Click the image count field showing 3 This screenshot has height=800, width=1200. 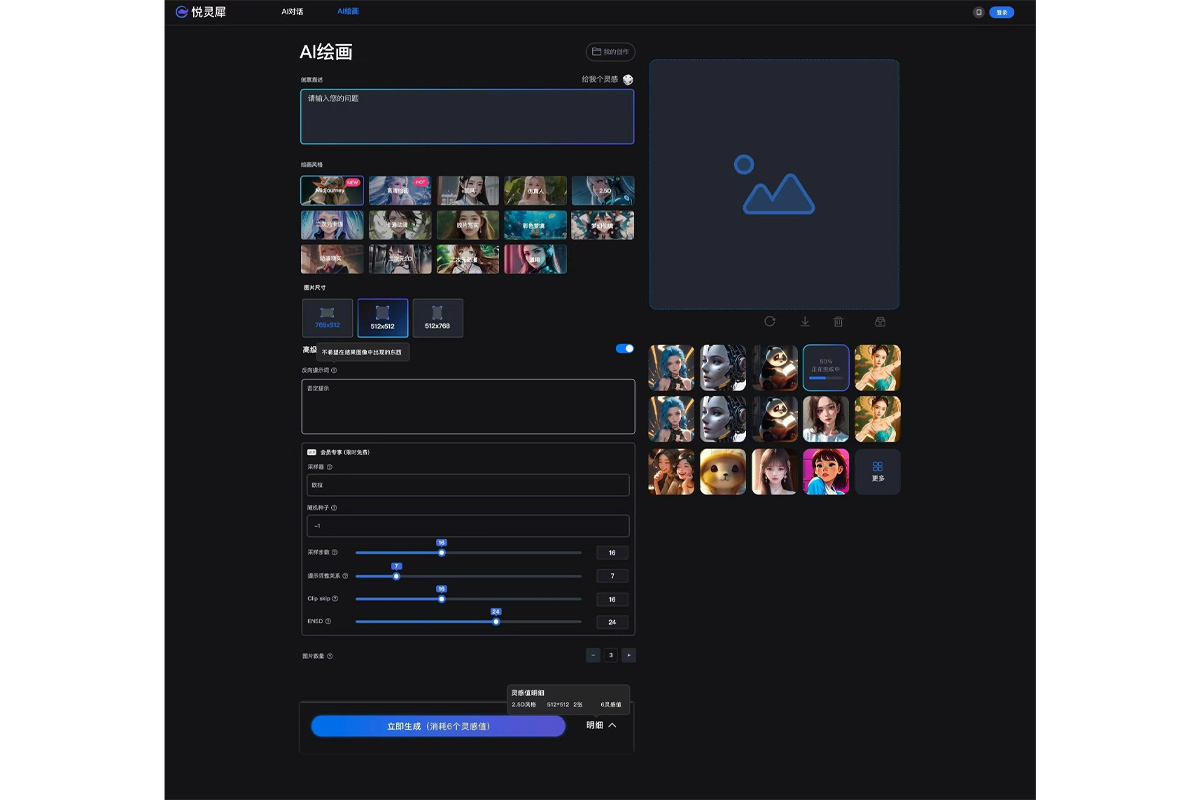611,655
